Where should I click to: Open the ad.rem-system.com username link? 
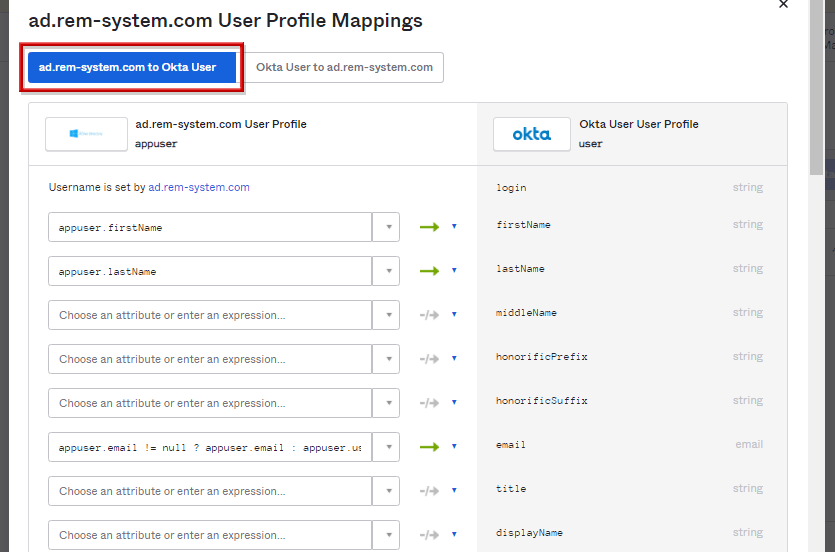199,187
